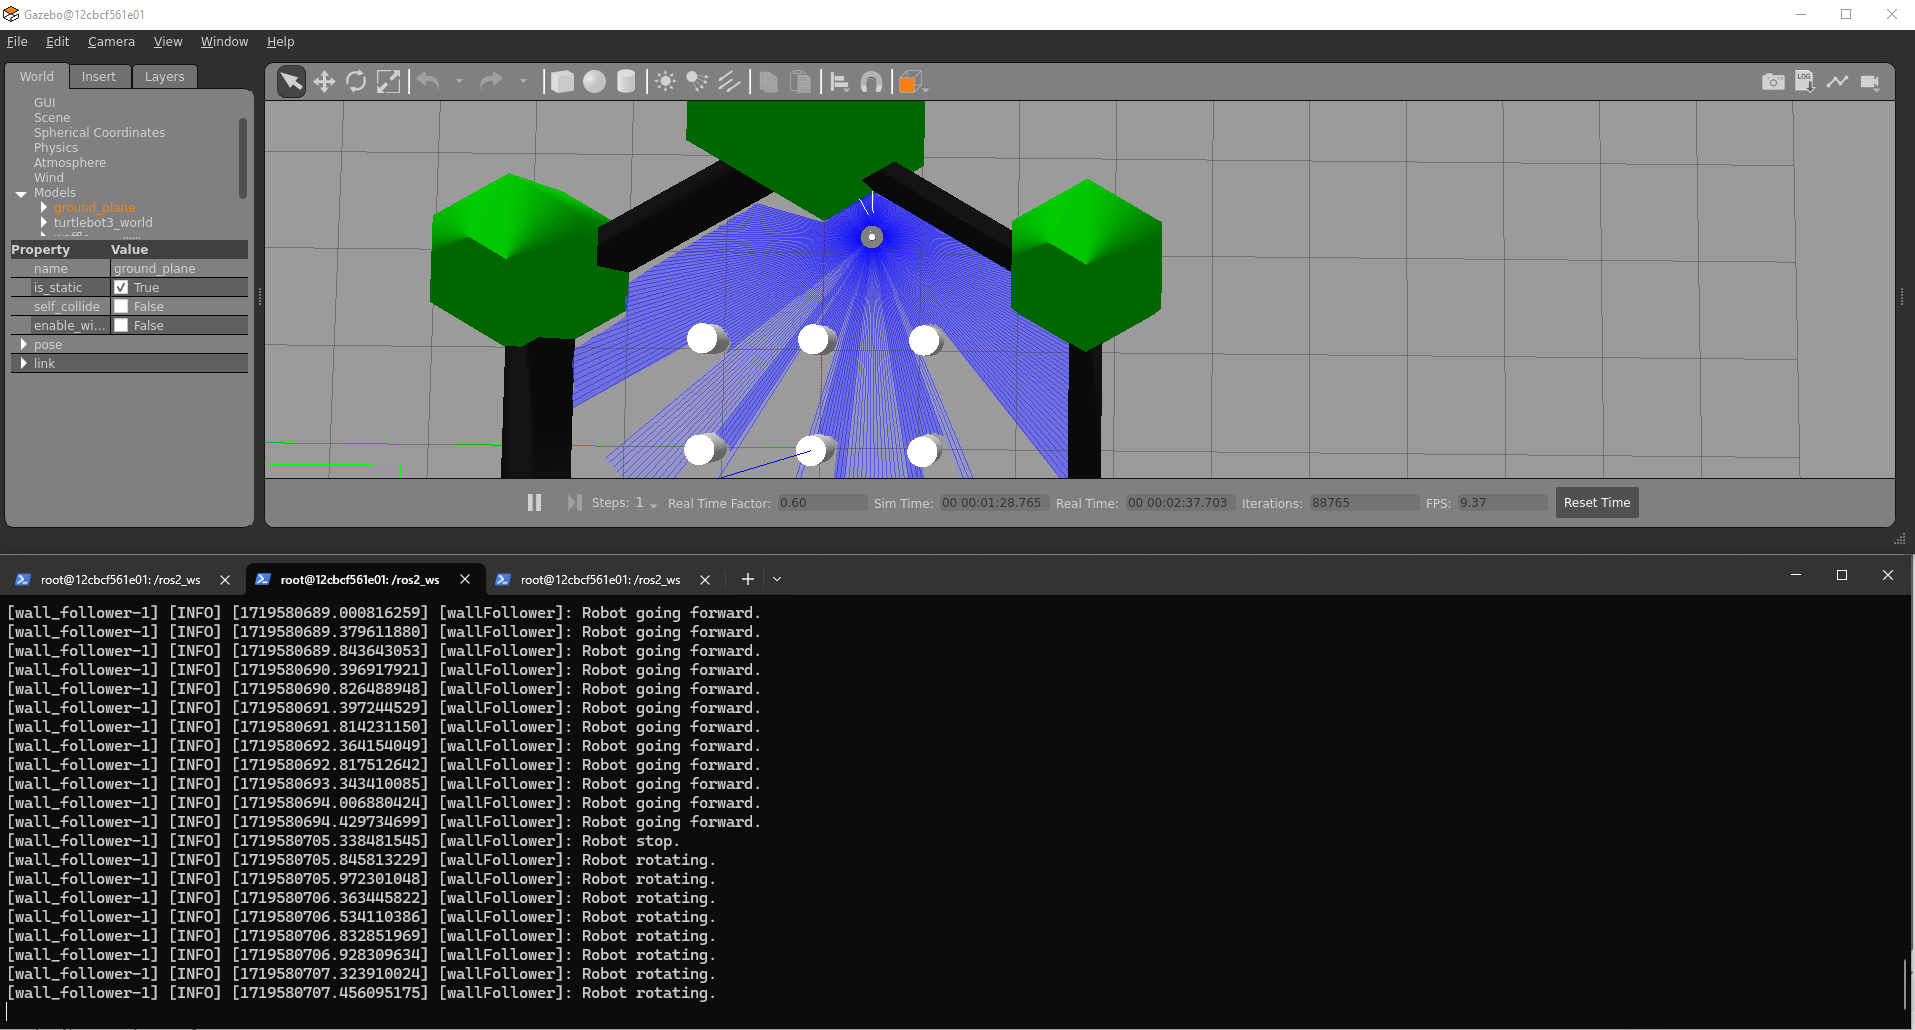1915x1030 pixels.
Task: Click the terminal window scrollbar
Action: [1906, 985]
